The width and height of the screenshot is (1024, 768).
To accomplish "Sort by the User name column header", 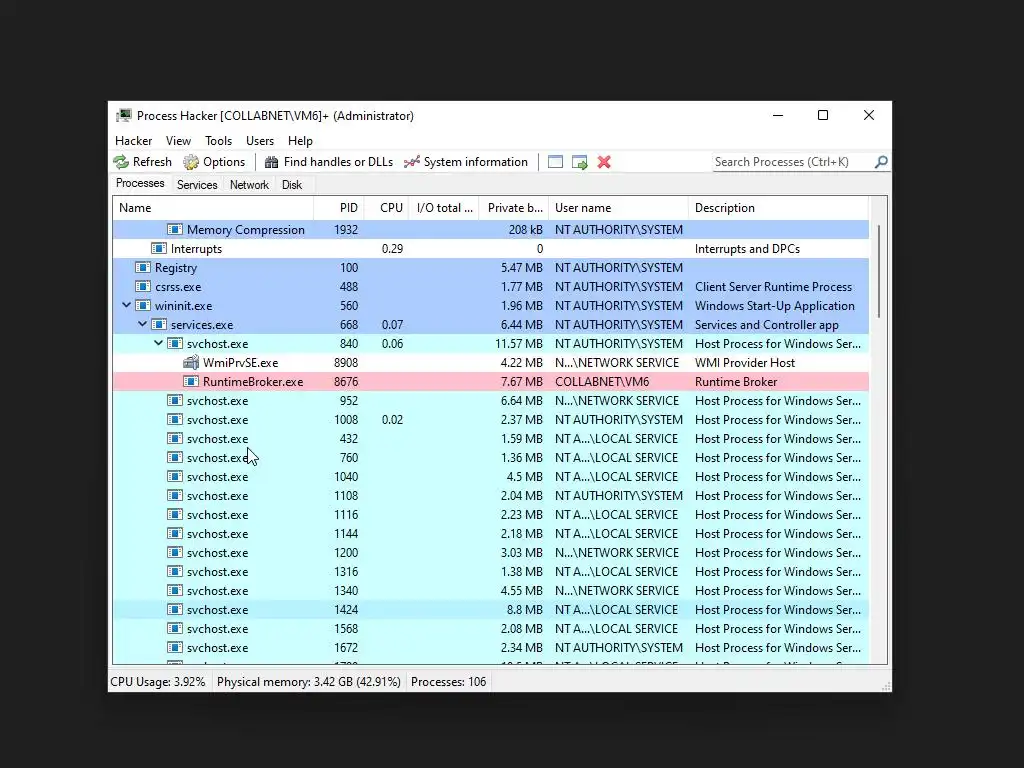I will (x=618, y=208).
